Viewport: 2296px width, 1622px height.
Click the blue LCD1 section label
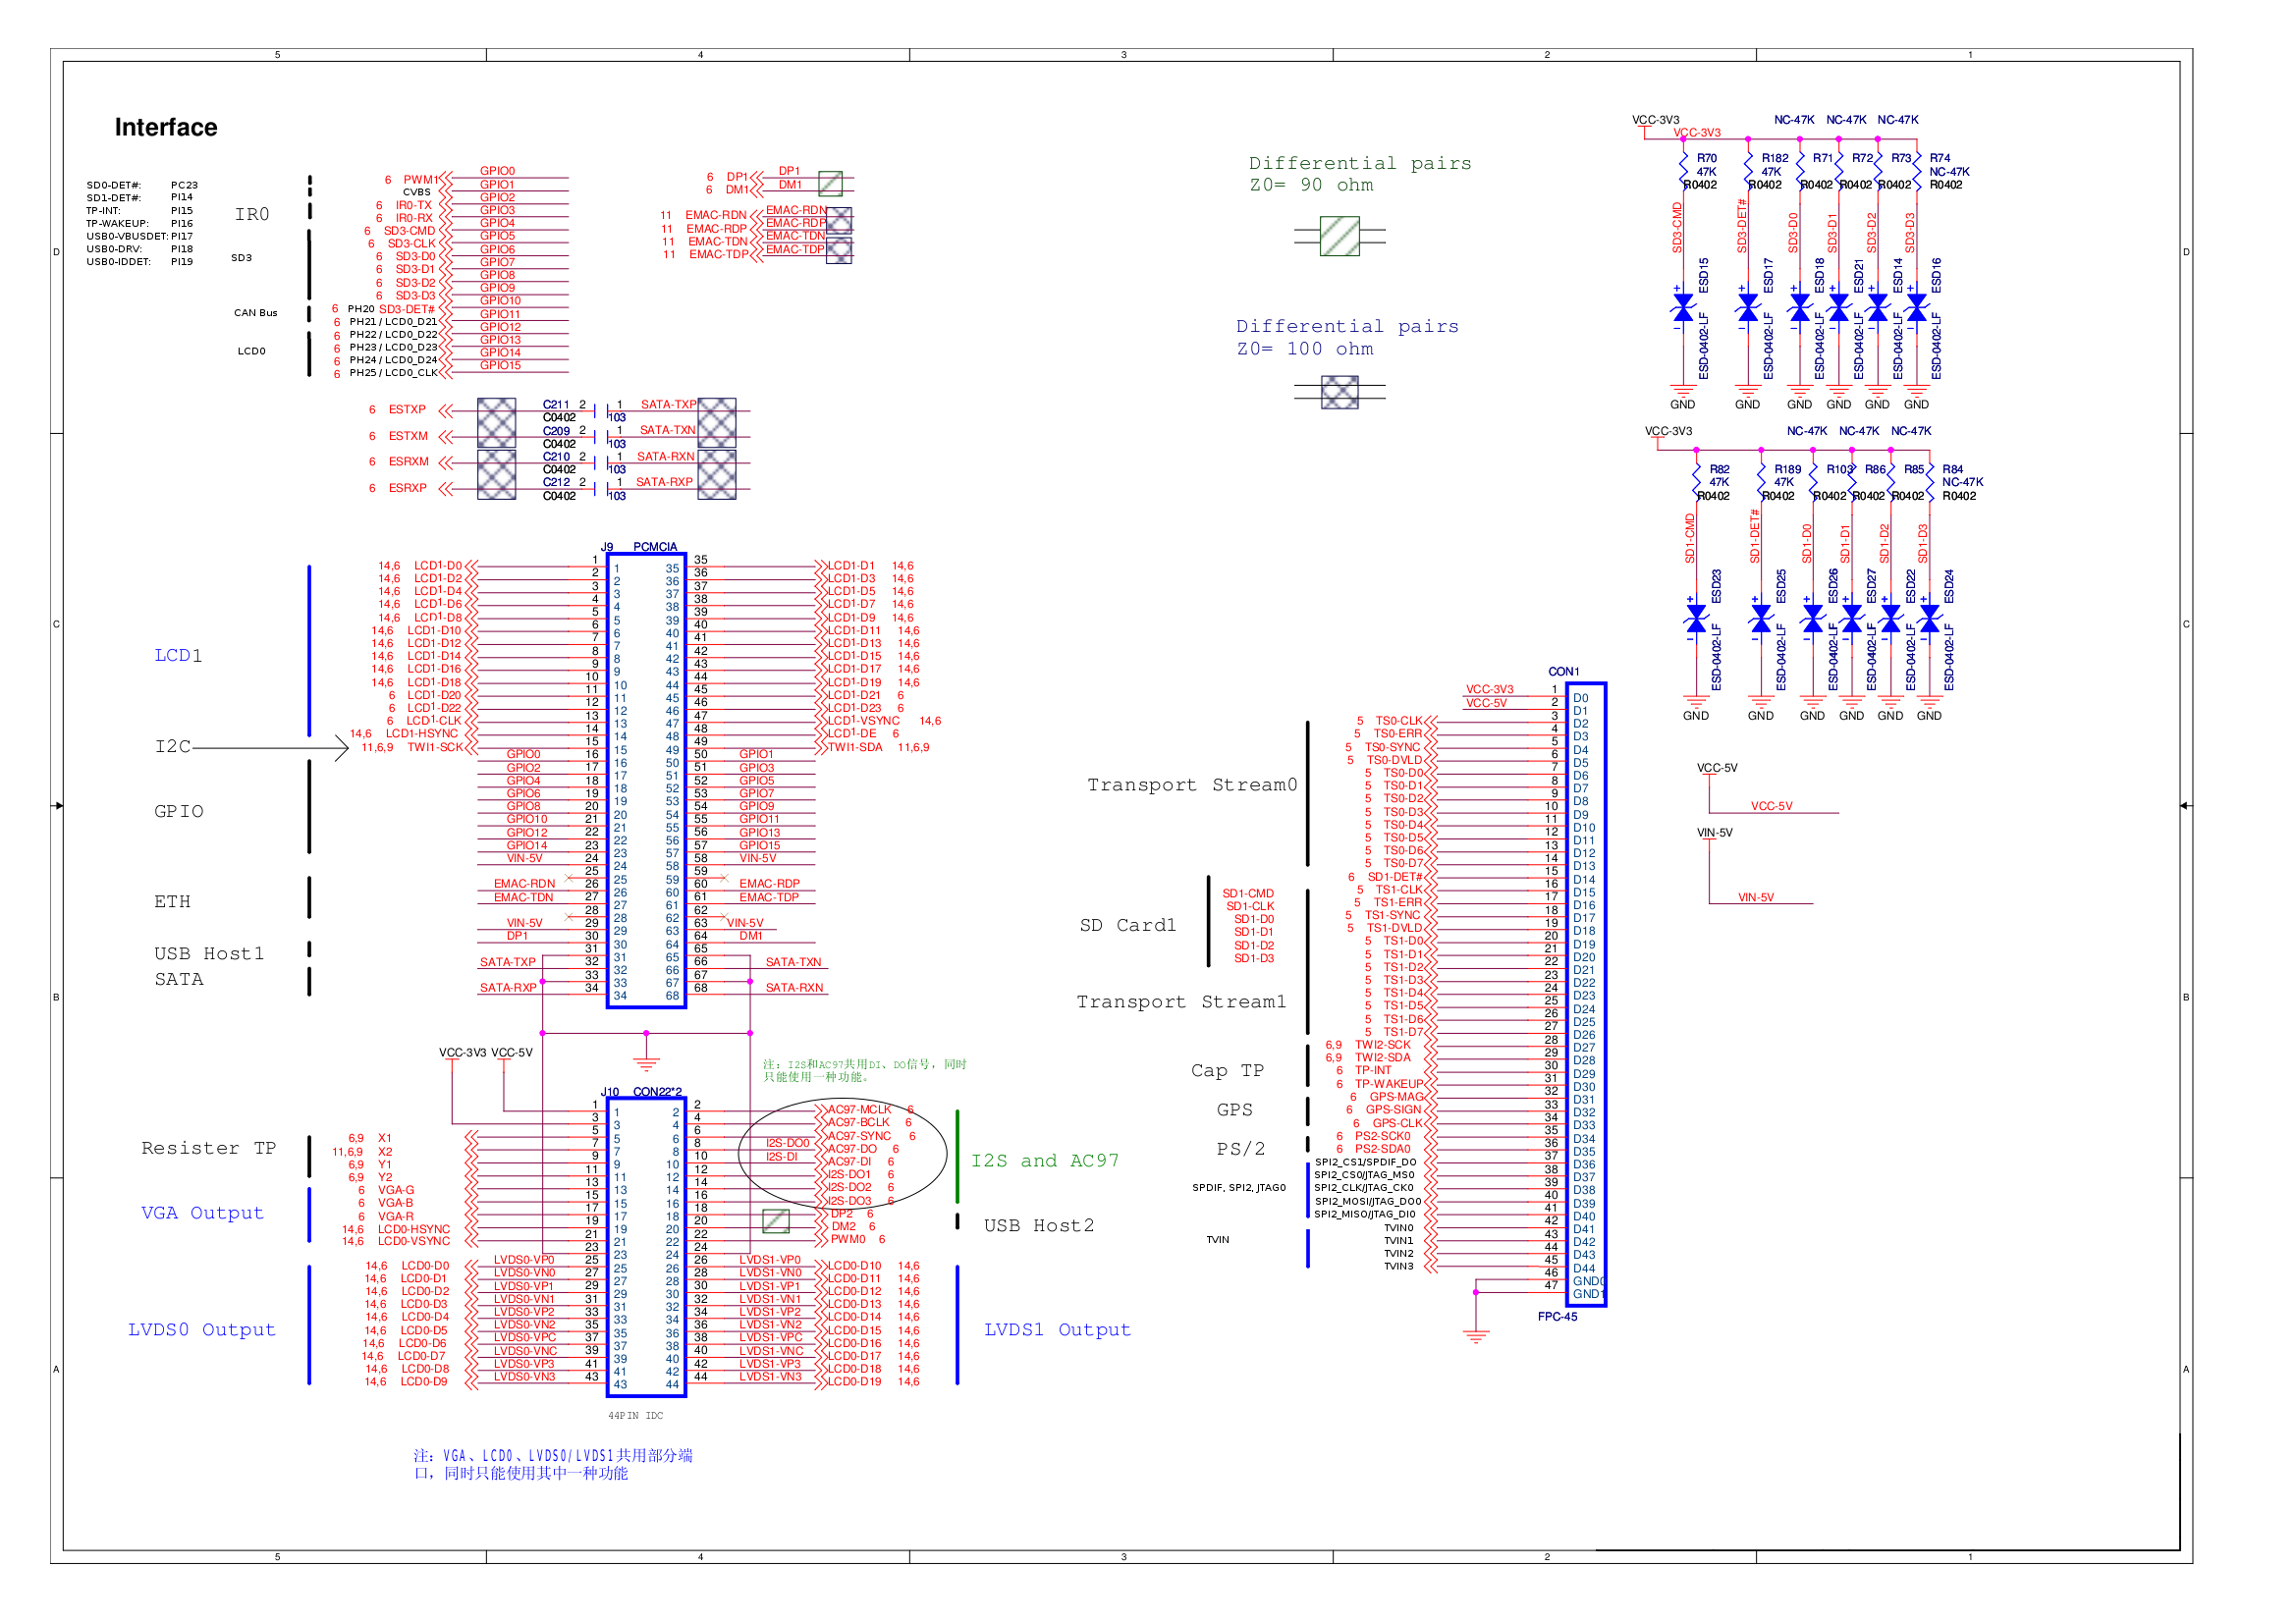coord(178,656)
